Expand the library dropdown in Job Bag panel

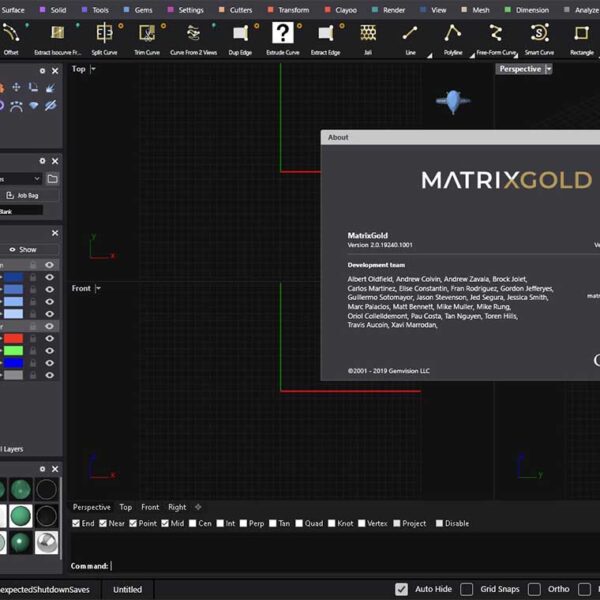(x=37, y=179)
